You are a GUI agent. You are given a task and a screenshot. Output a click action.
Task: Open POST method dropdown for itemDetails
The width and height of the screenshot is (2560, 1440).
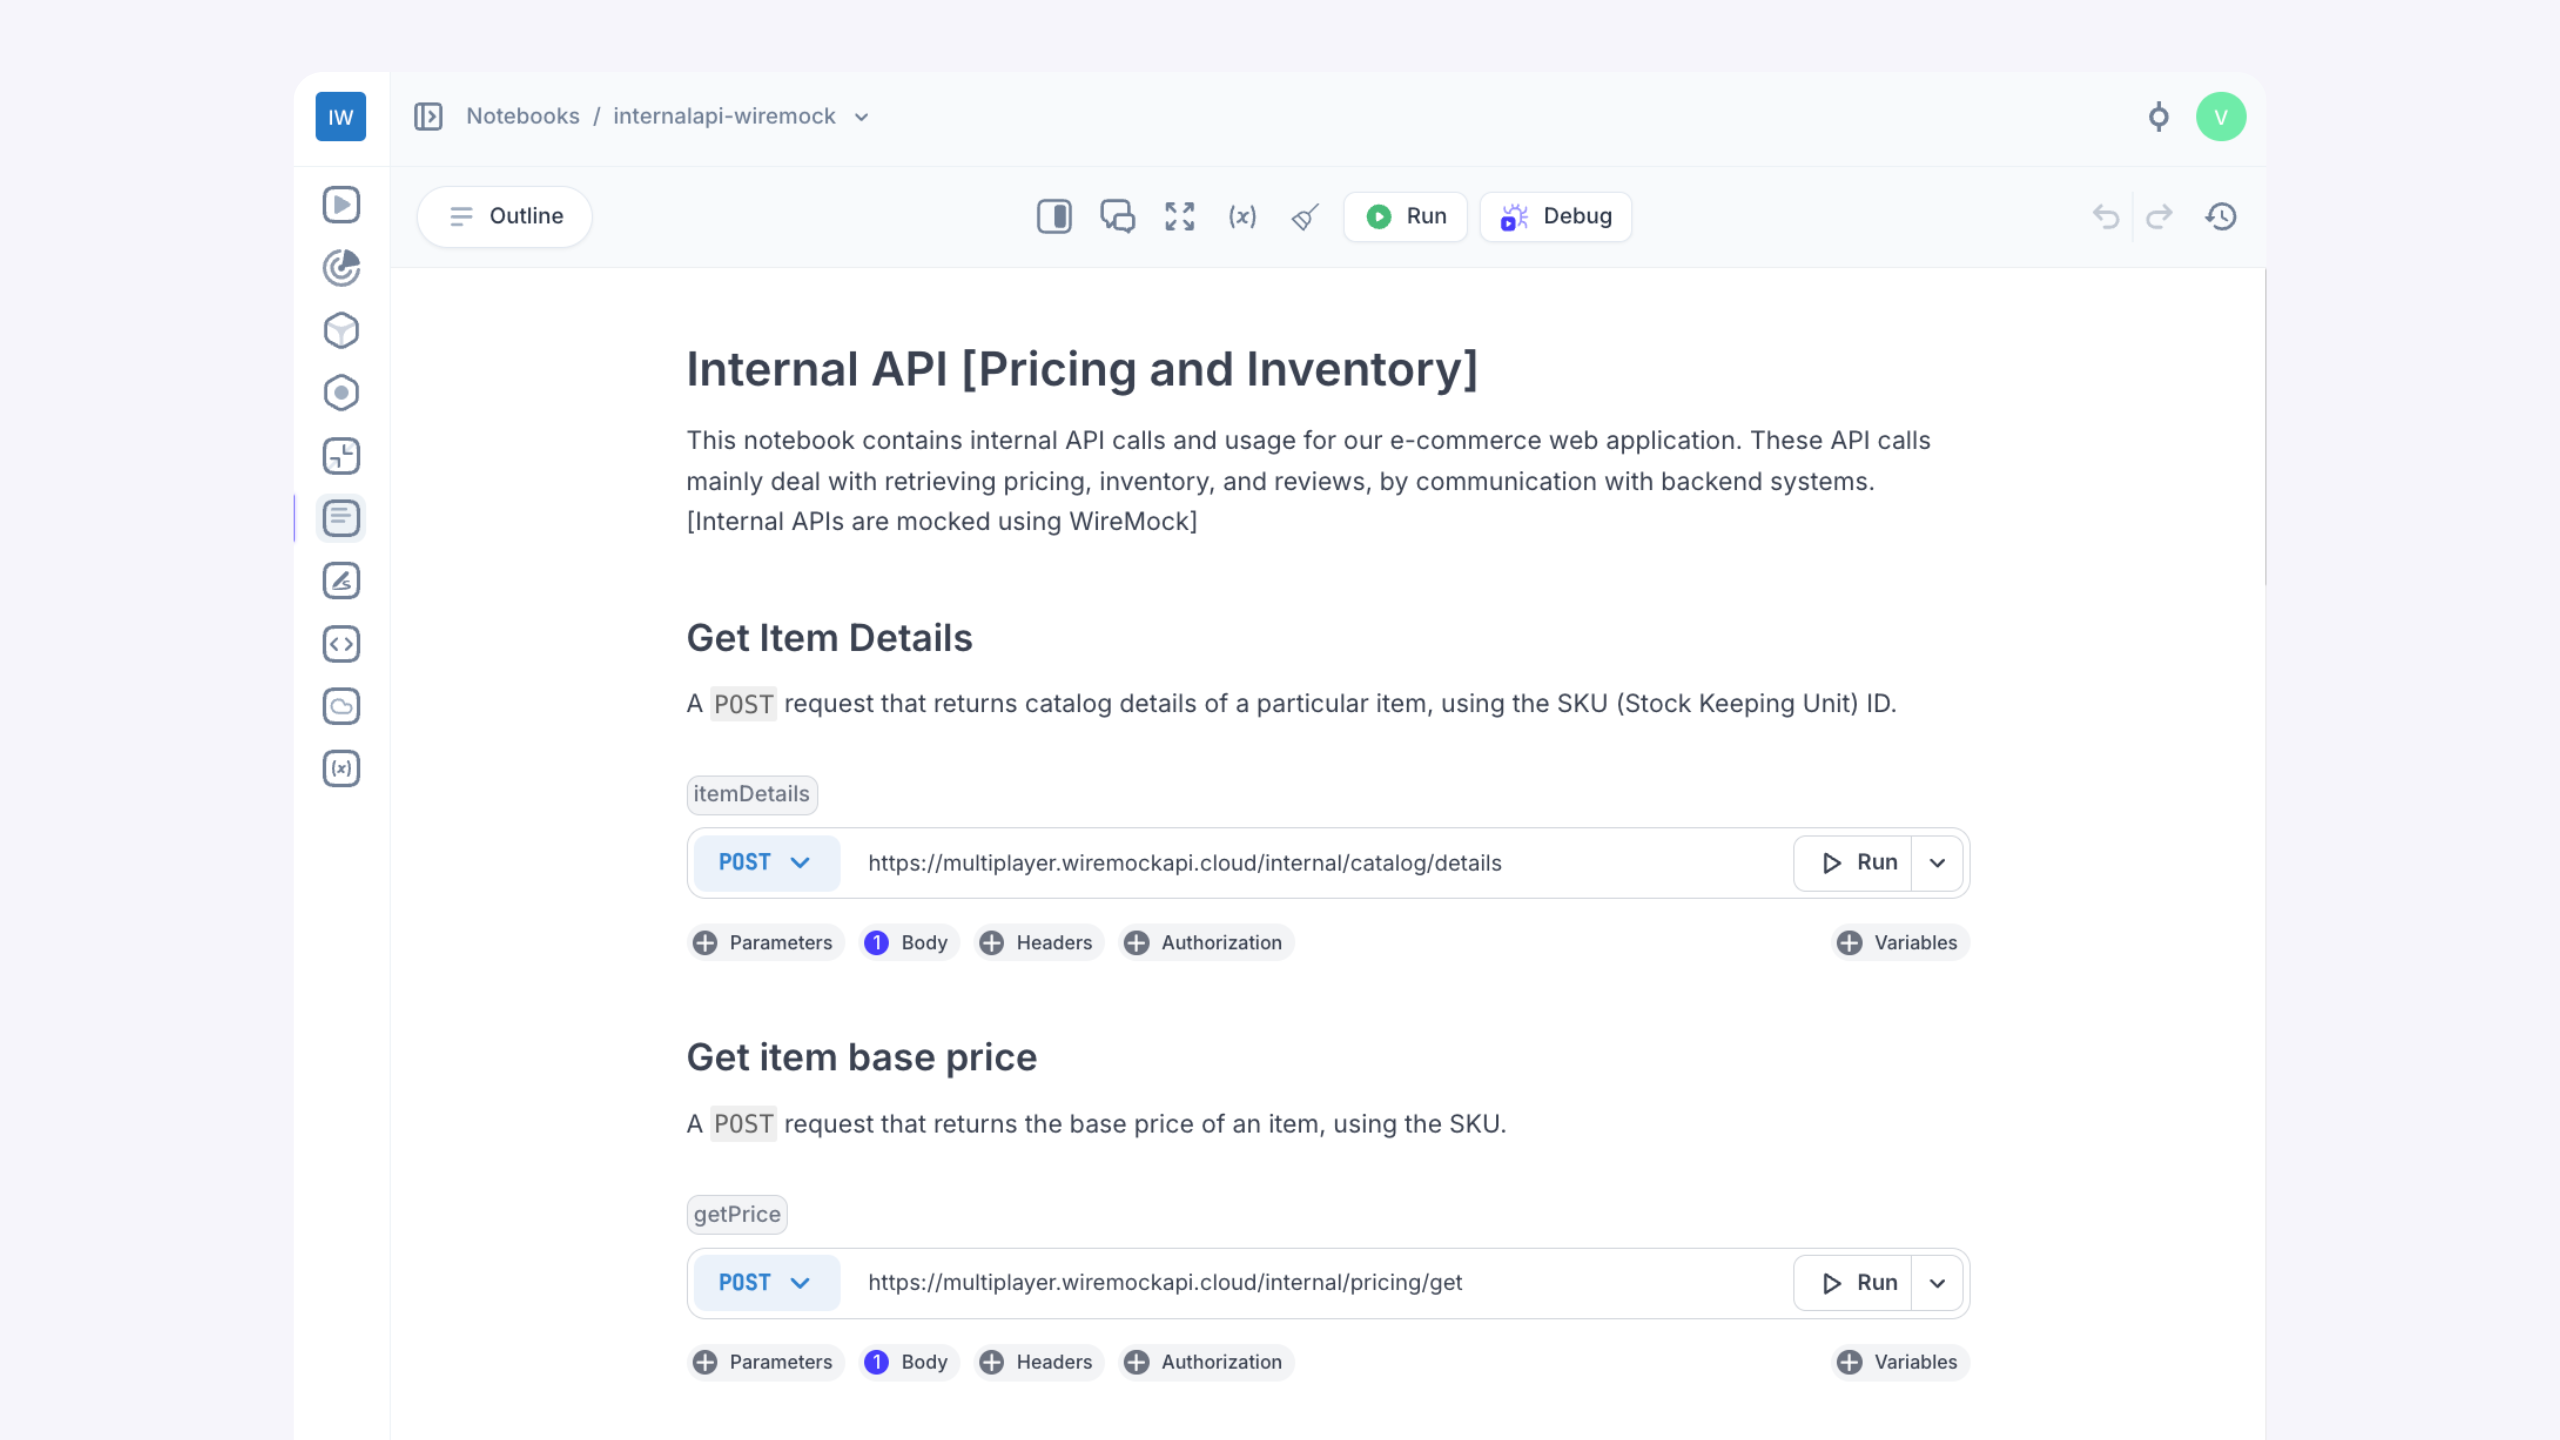[x=766, y=863]
